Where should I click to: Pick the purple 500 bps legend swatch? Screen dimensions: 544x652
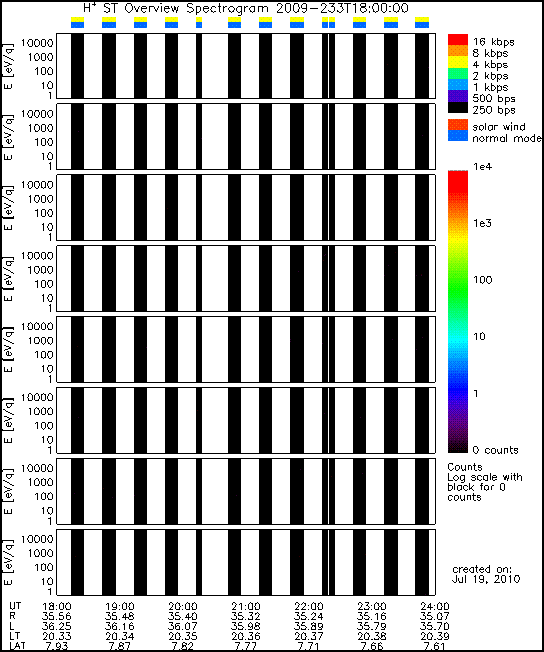pyautogui.click(x=458, y=96)
